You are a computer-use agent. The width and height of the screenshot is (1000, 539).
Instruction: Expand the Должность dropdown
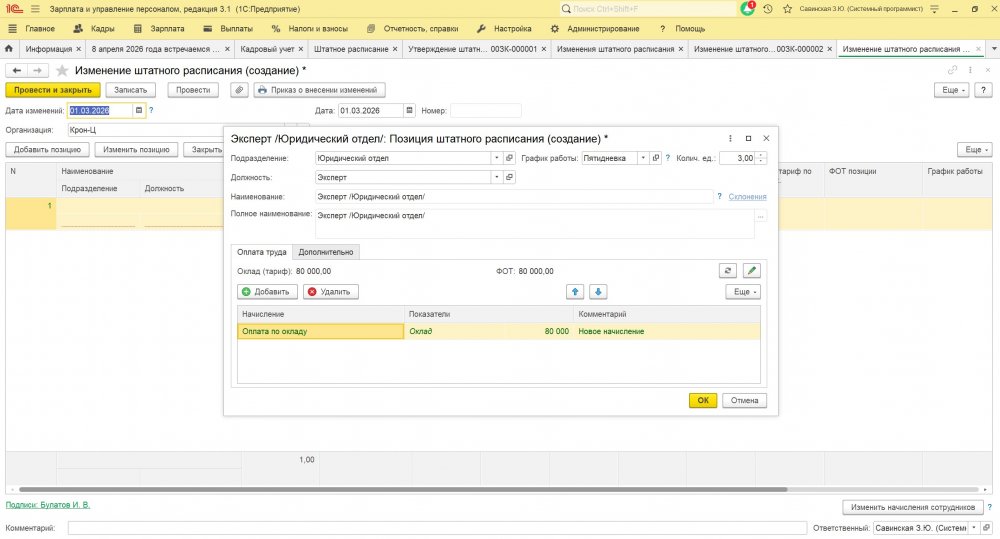(x=497, y=177)
